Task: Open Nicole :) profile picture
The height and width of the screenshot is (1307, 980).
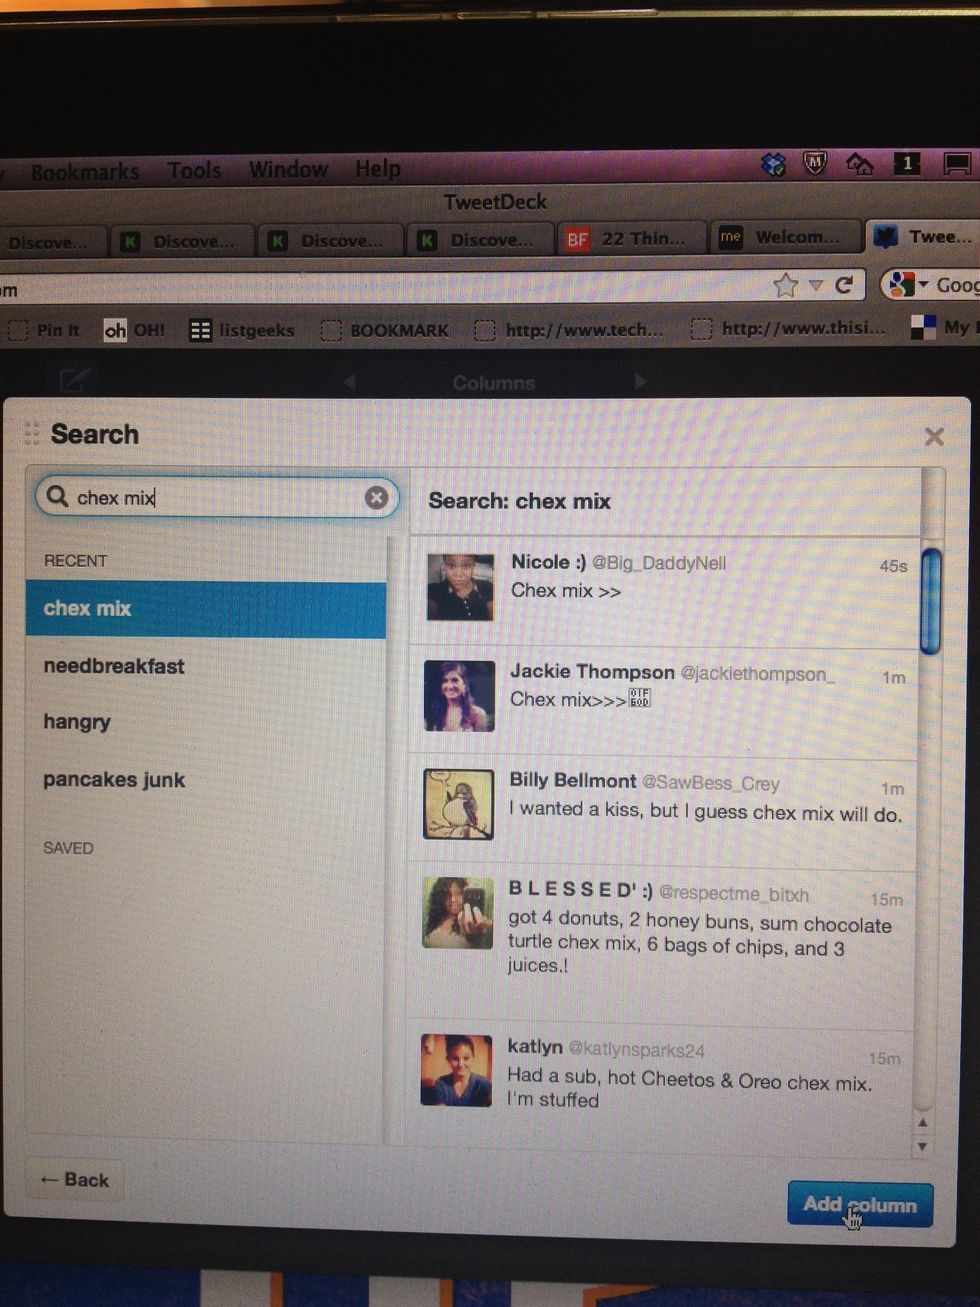Action: [460, 587]
